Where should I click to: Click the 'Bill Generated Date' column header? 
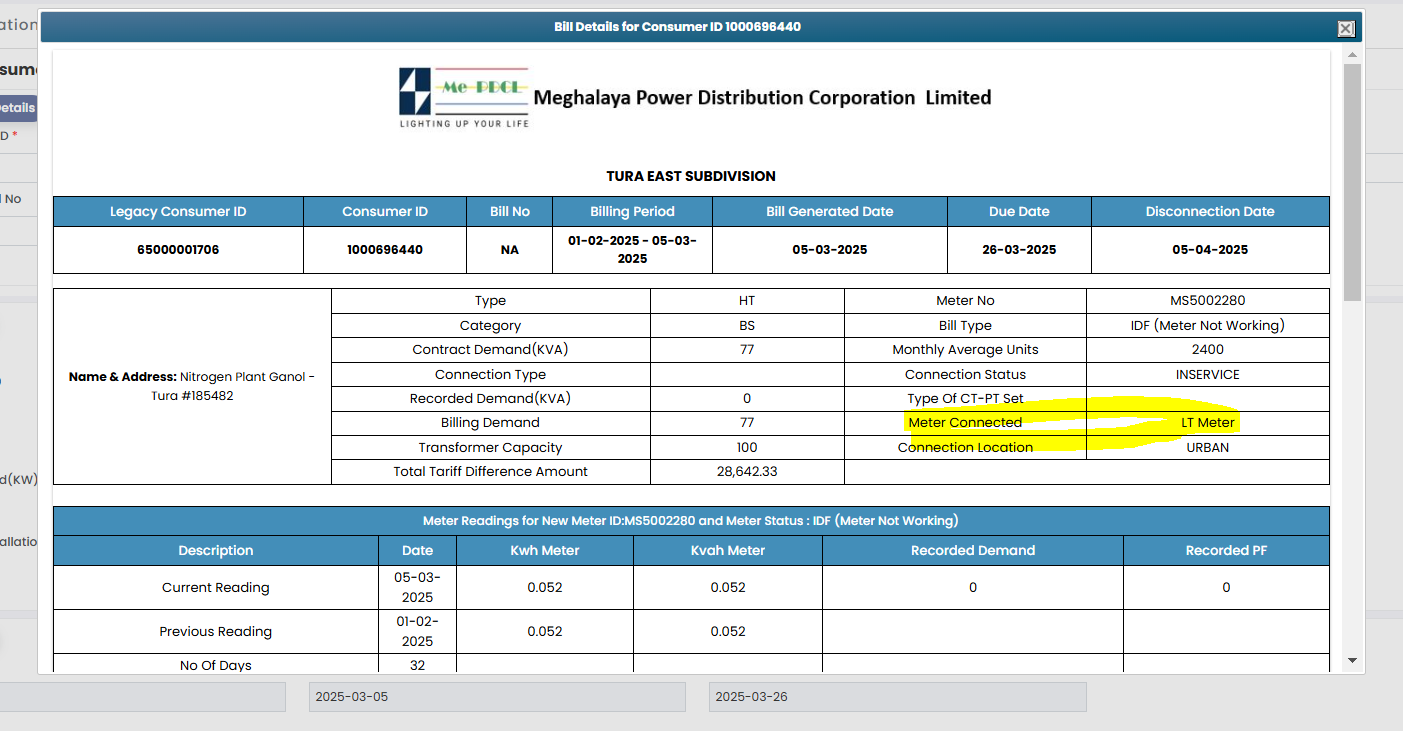pyautogui.click(x=830, y=212)
